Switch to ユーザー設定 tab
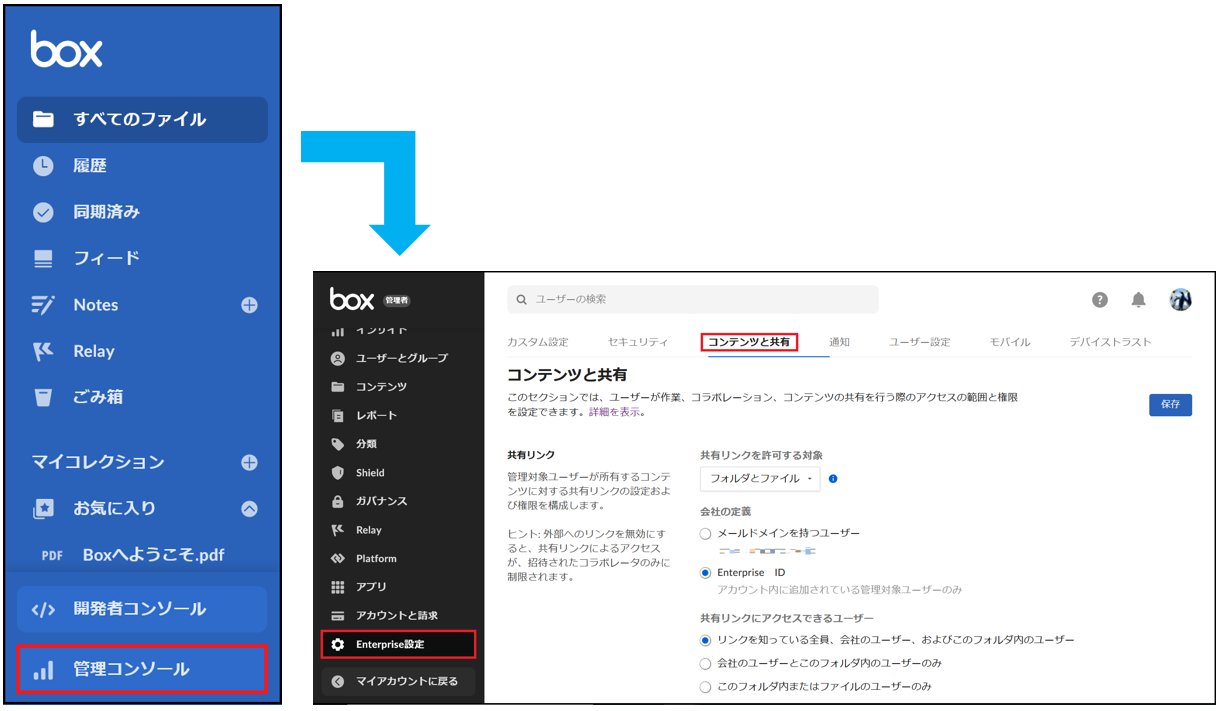The height and width of the screenshot is (711, 1222). pos(920,342)
